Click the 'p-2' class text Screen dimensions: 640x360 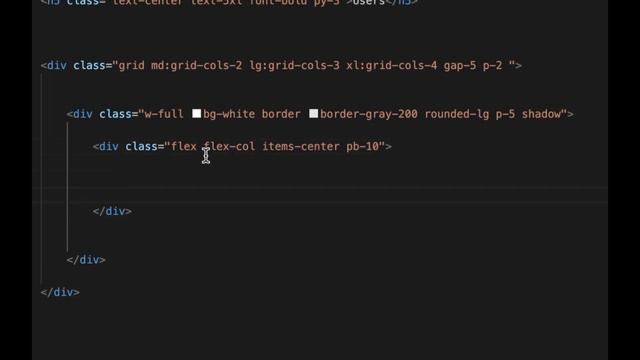(492, 65)
